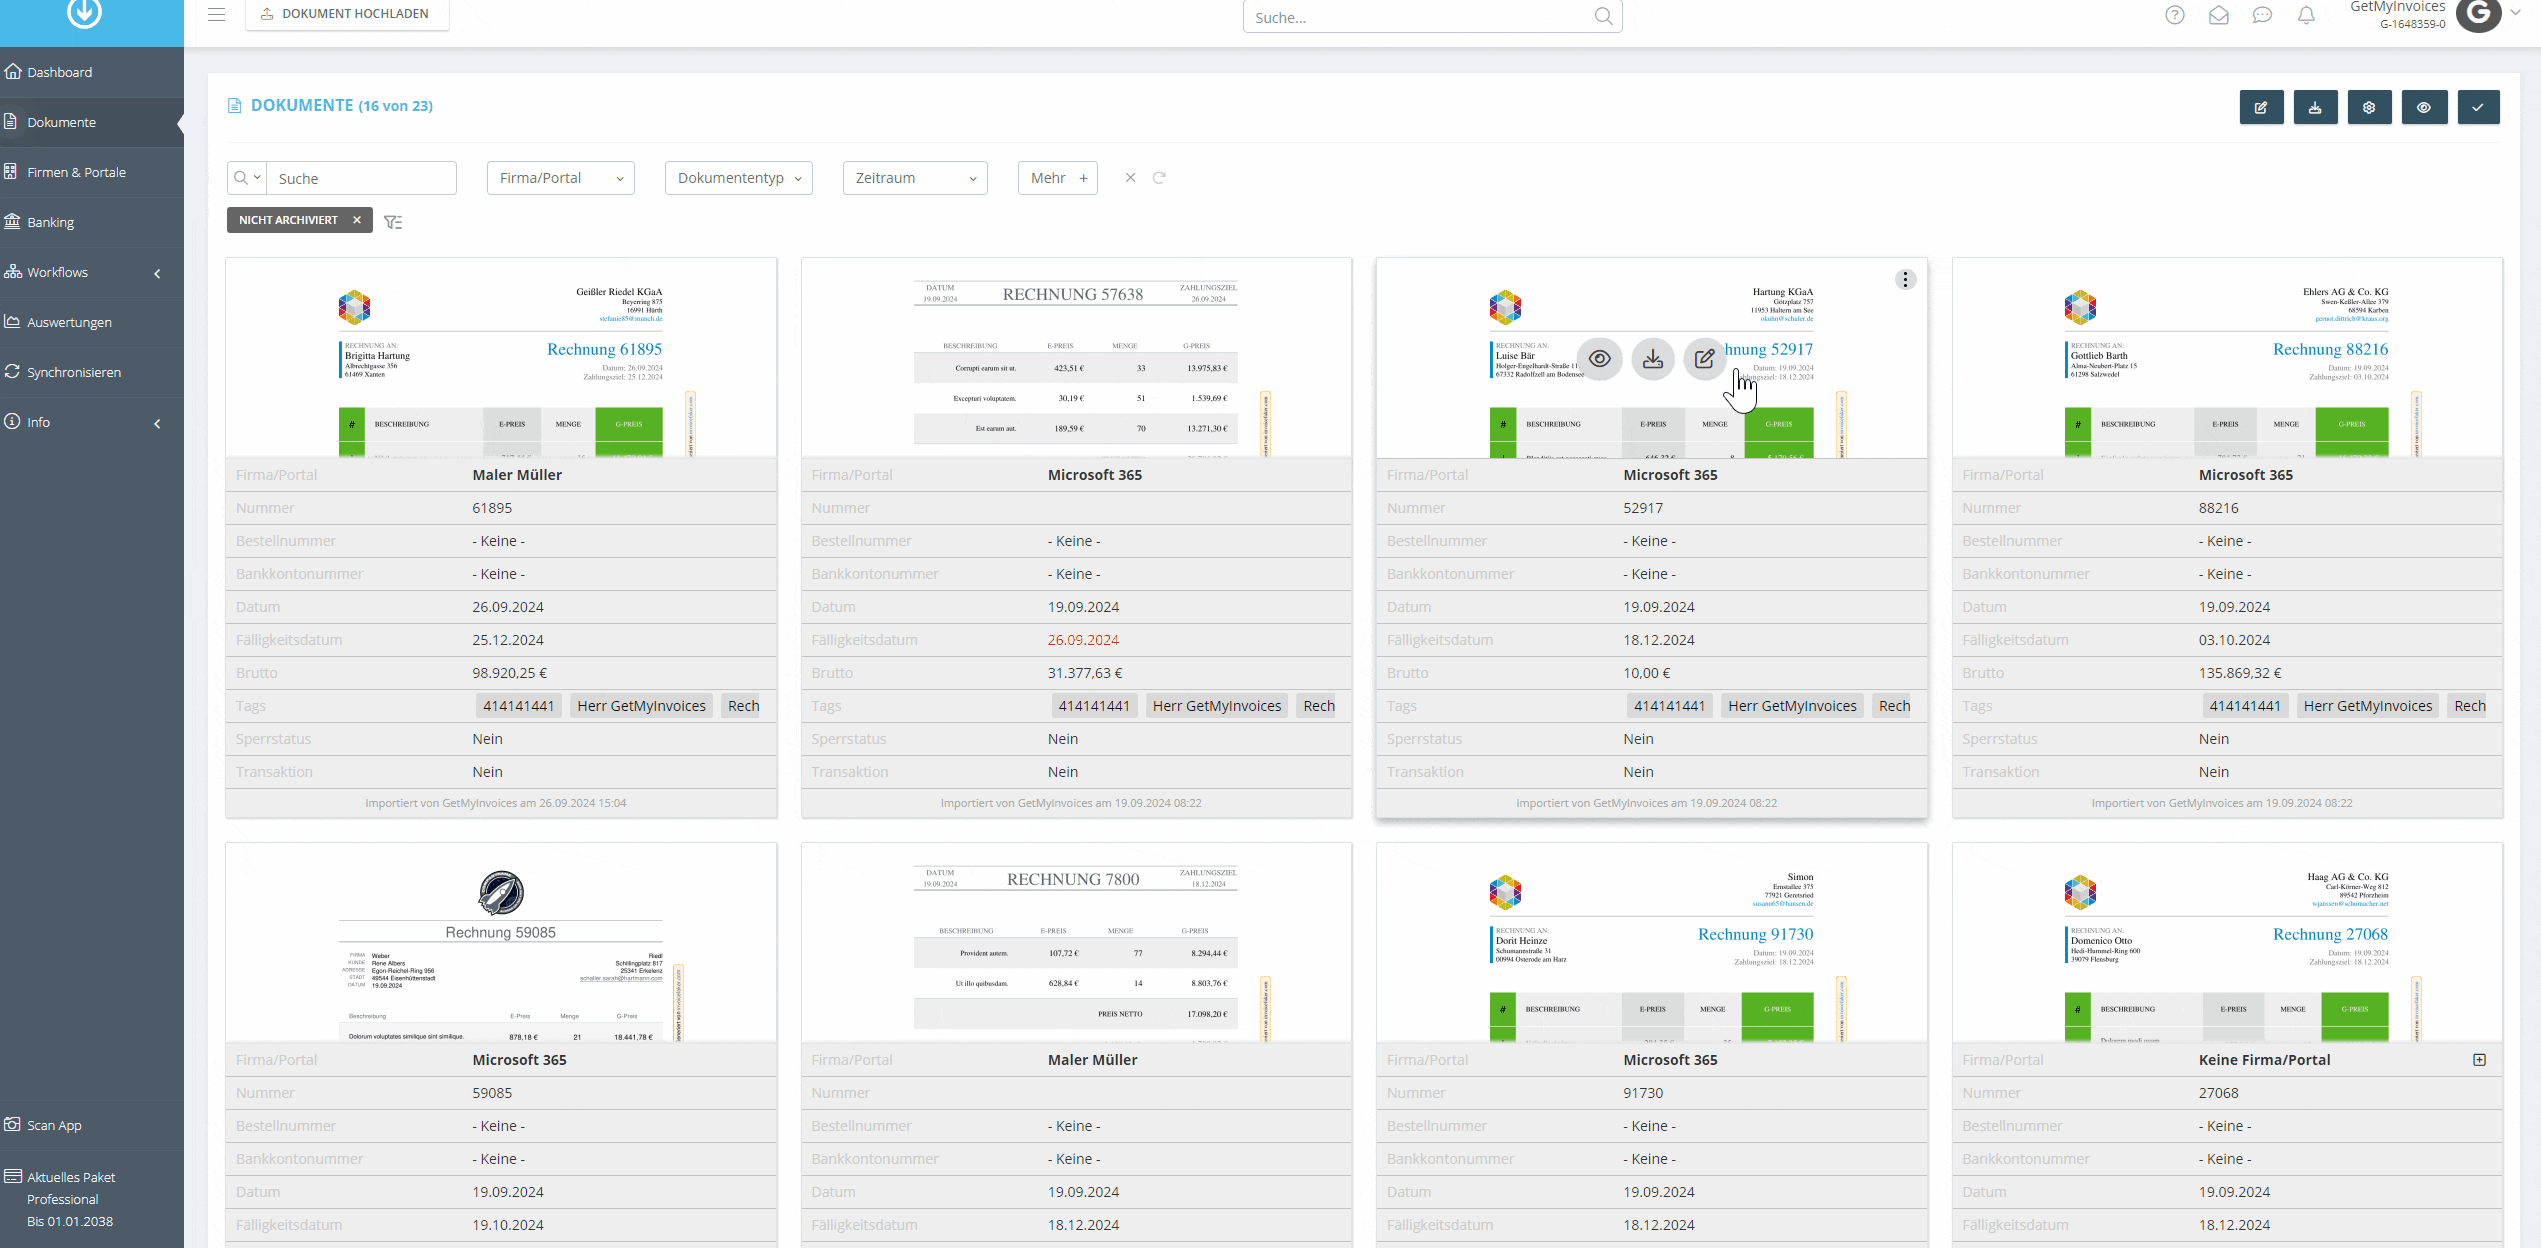This screenshot has height=1248, width=2541.
Task: Open the Rechnung 61895 thumbnail
Action: 501,358
